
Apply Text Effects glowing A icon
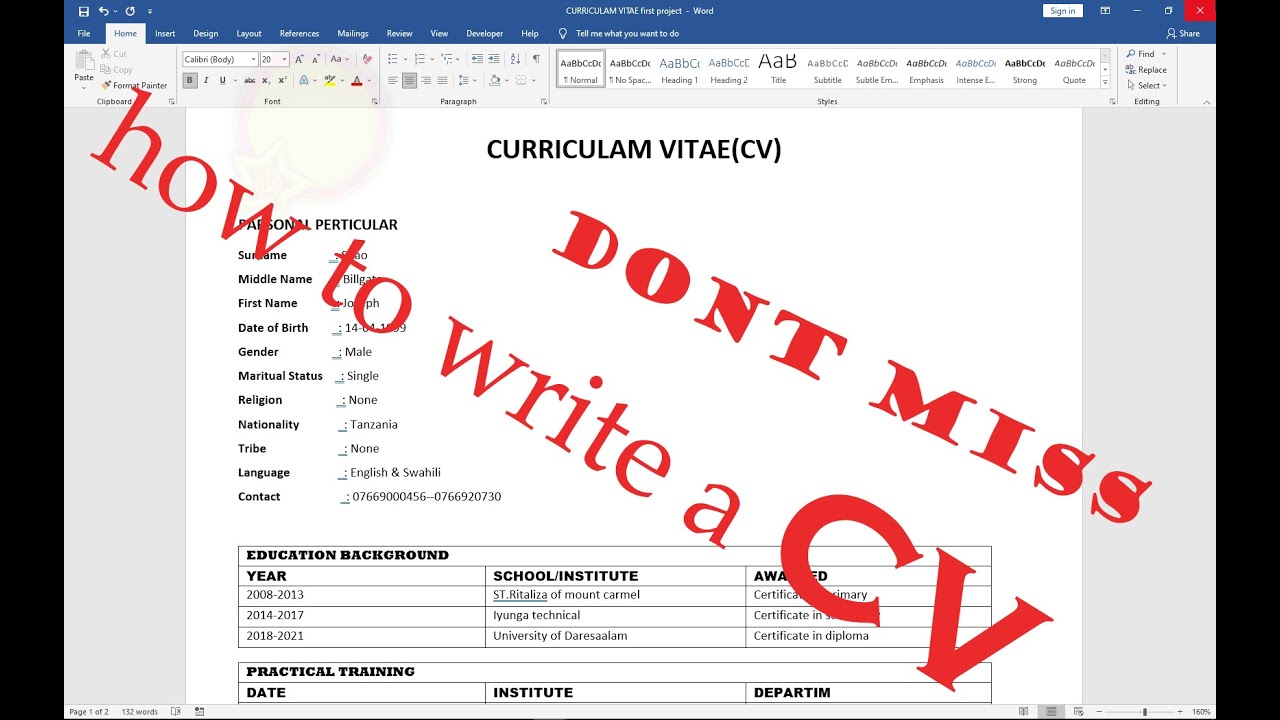(304, 80)
